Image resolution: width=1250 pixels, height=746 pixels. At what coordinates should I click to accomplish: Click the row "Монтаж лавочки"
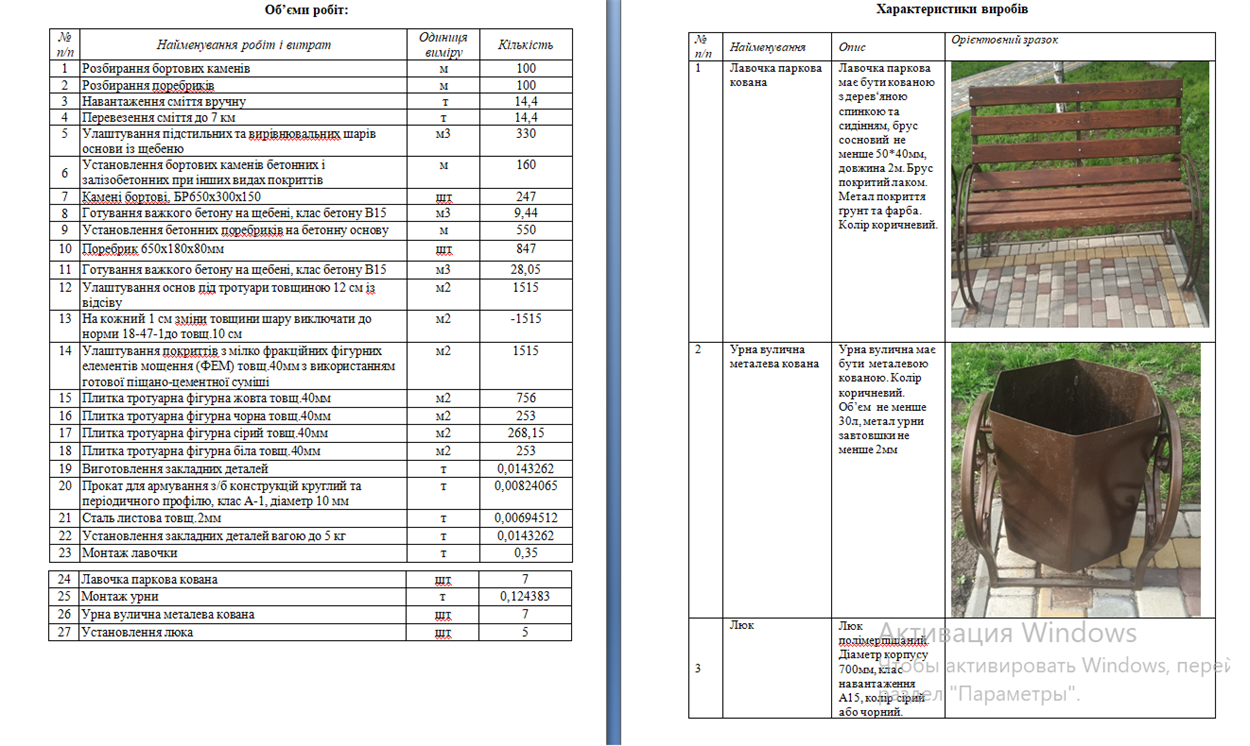pyautogui.click(x=310, y=553)
